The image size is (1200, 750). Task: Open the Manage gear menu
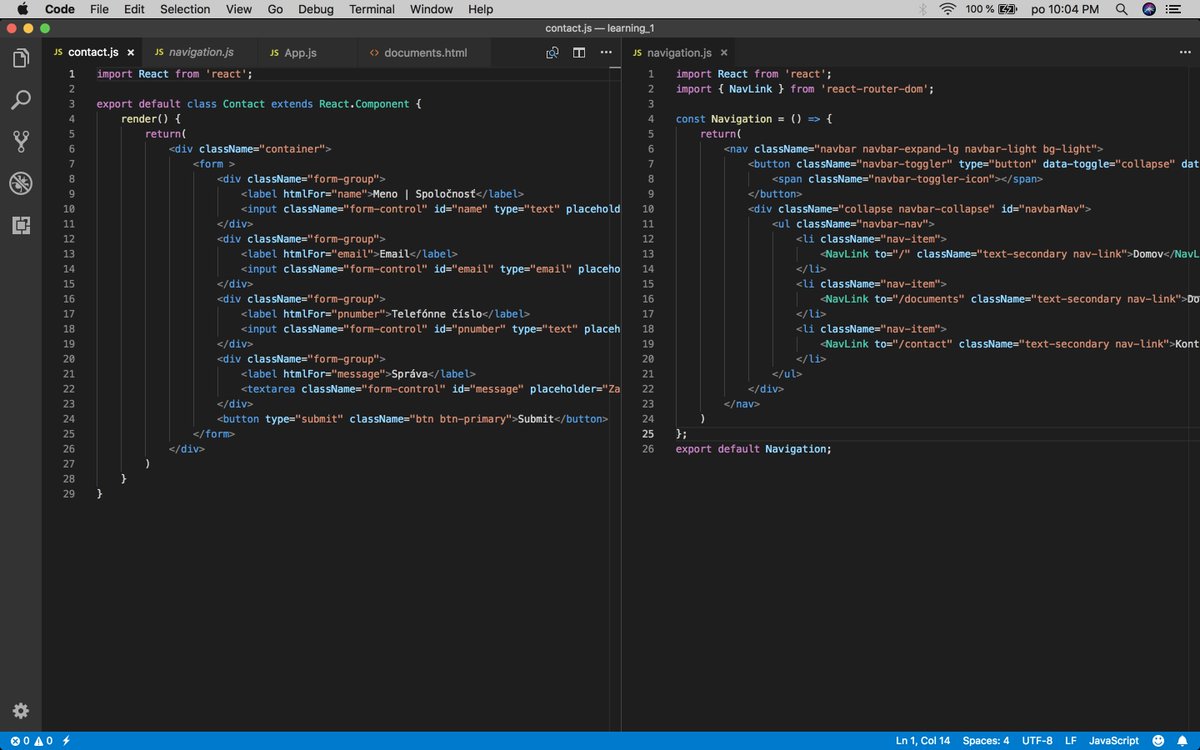pos(20,711)
